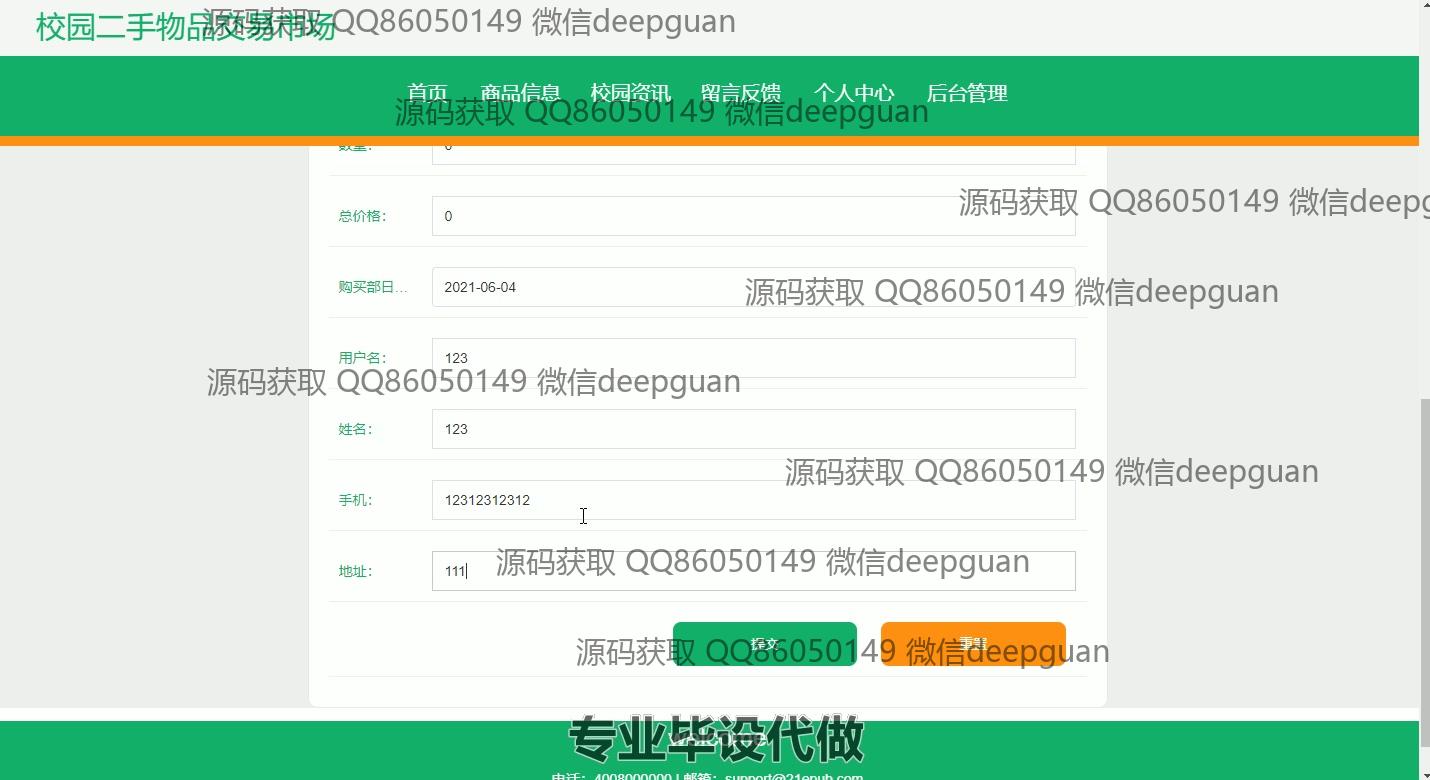The image size is (1430, 780).
Task: Enter 后台管理 admin area
Action: [966, 93]
